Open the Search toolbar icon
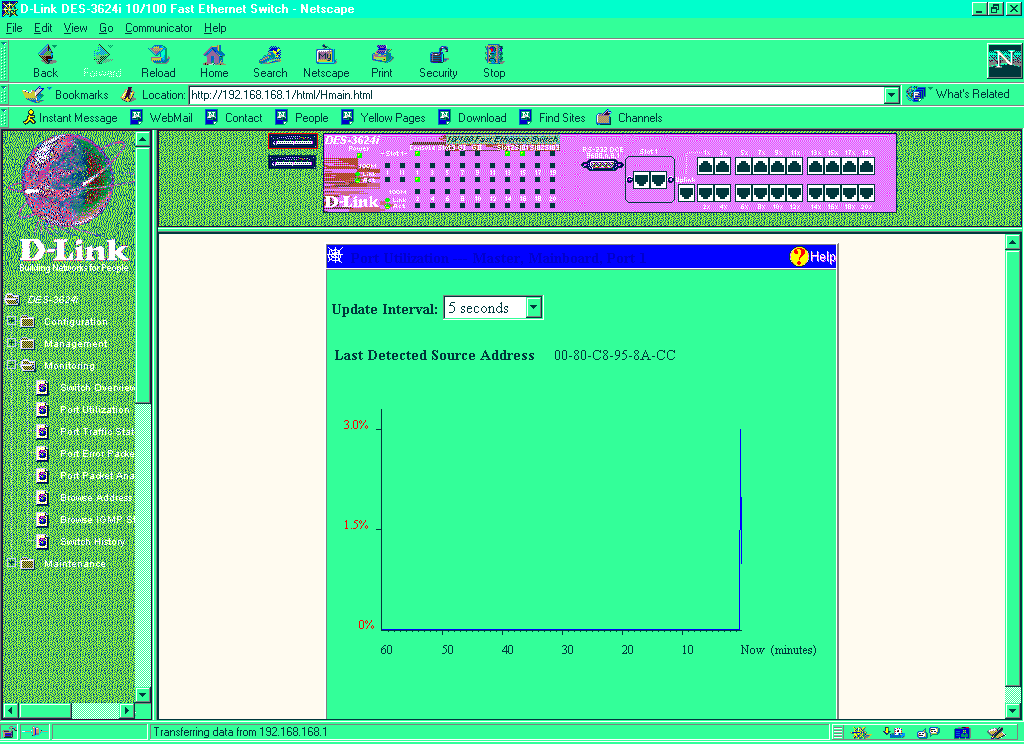 pos(270,60)
